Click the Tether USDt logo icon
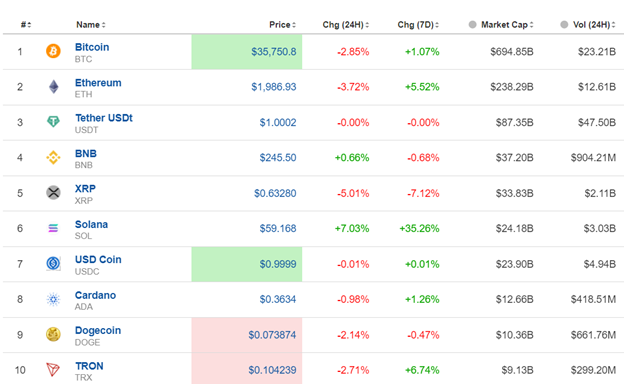Viewport: 624px width, 384px height. pyautogui.click(x=53, y=121)
